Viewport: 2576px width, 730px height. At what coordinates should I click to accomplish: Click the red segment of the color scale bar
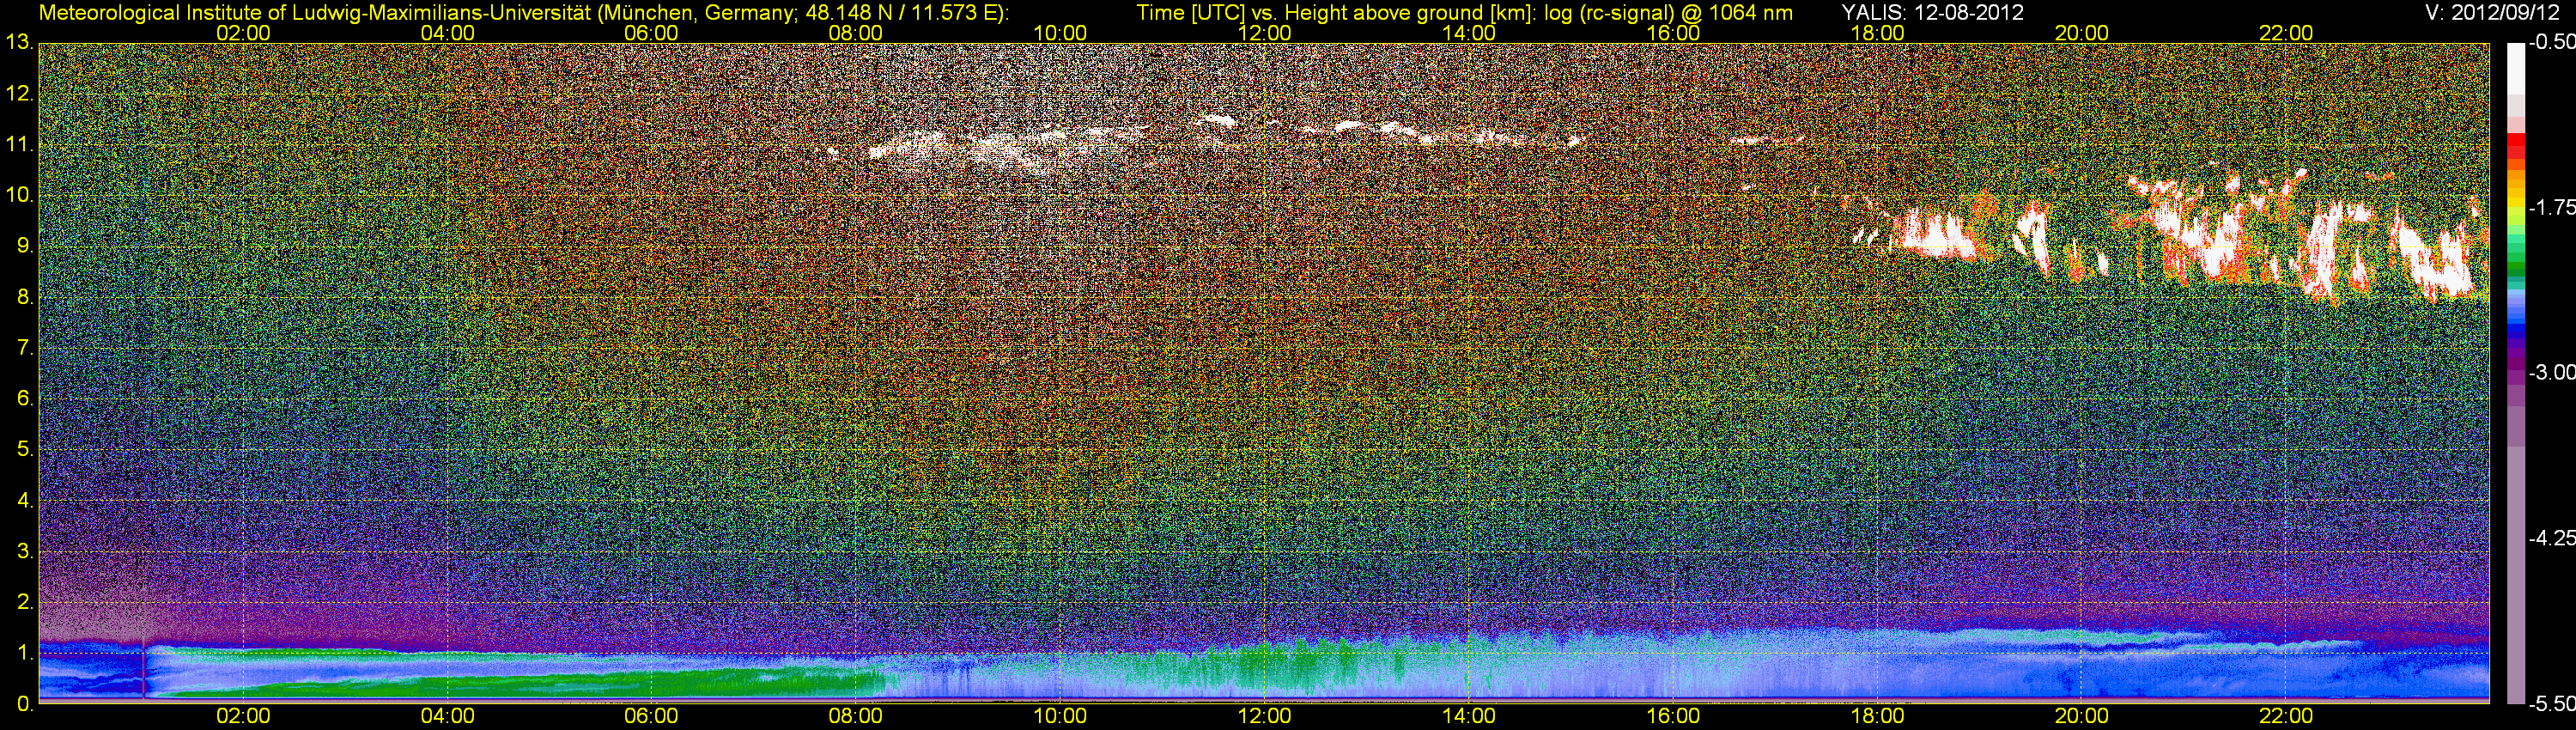(x=2515, y=146)
